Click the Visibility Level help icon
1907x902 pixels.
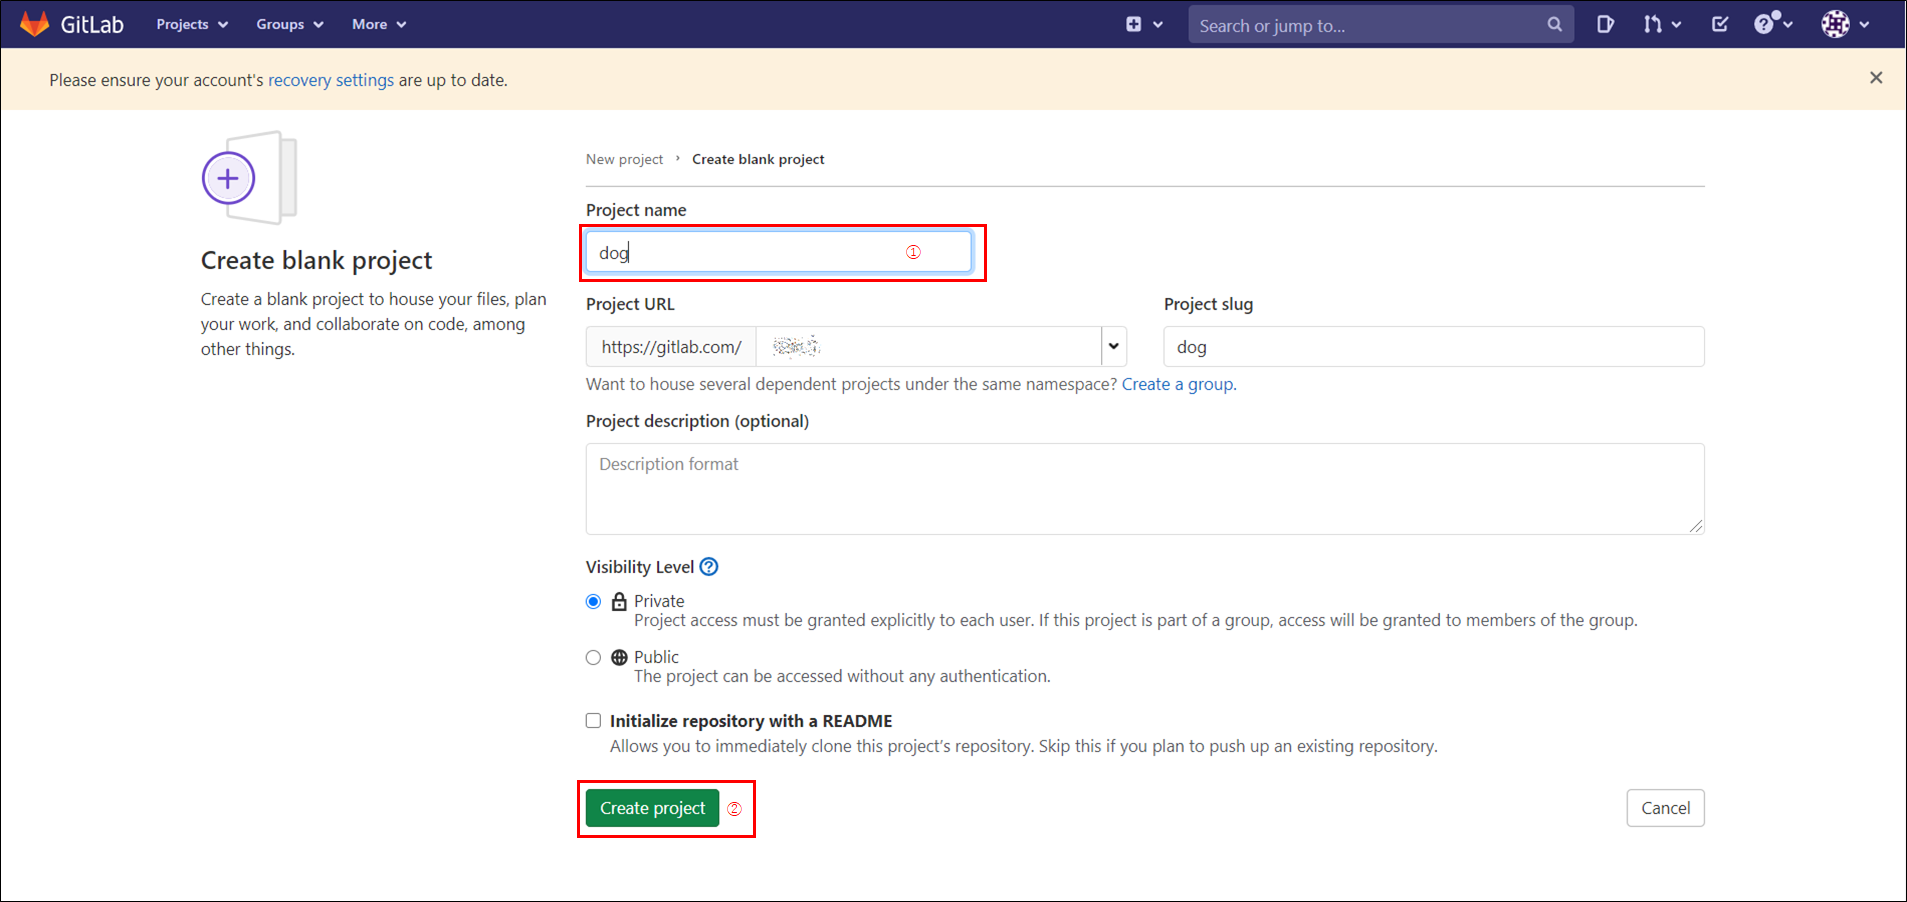(x=708, y=566)
